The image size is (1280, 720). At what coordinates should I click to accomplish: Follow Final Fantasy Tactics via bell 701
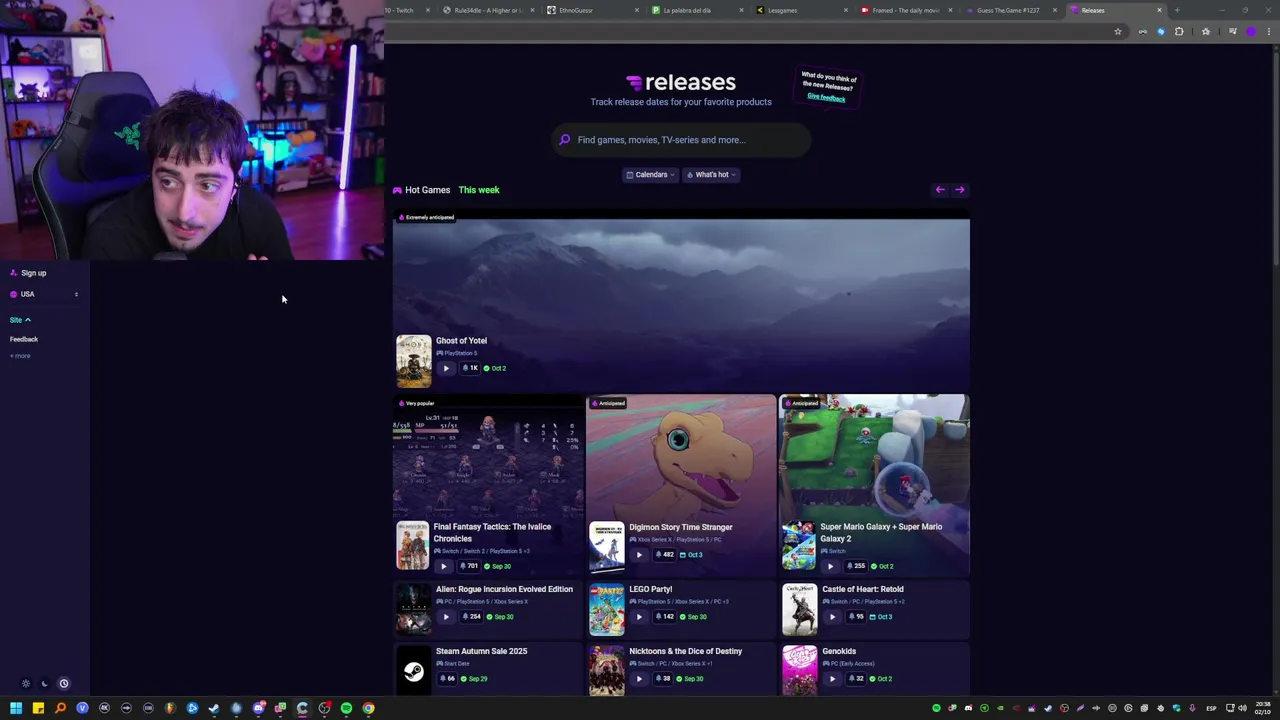tap(470, 566)
